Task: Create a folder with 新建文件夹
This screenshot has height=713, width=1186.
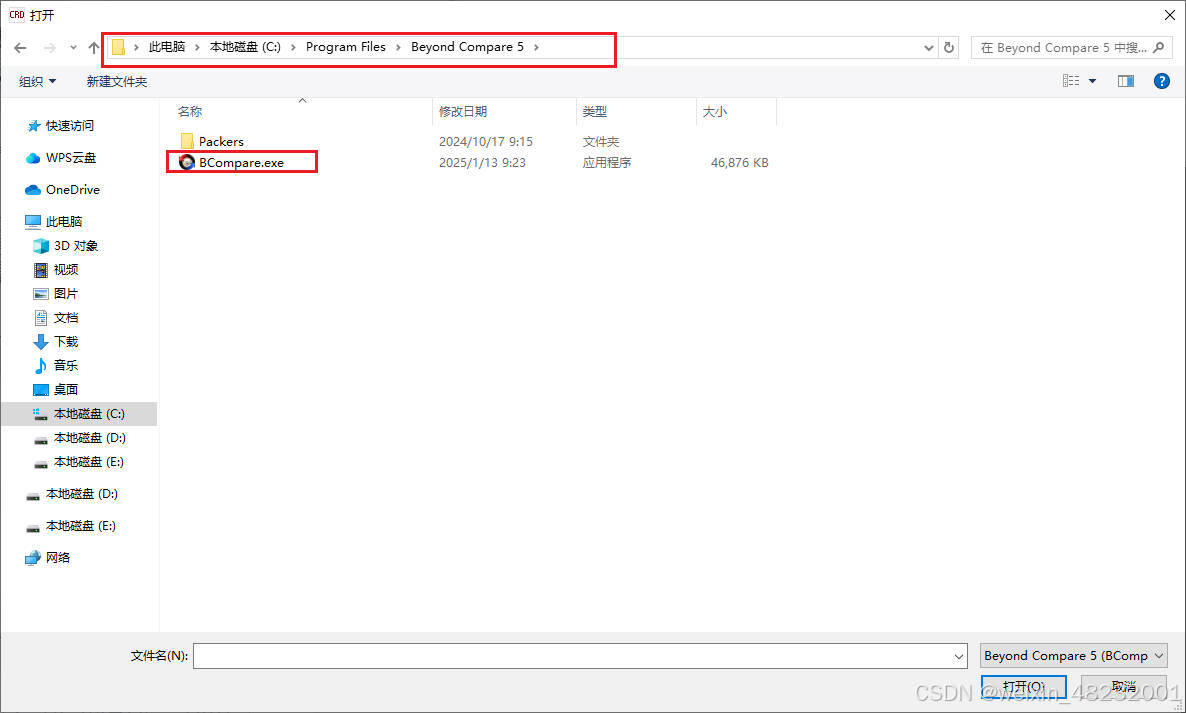Action: 116,82
